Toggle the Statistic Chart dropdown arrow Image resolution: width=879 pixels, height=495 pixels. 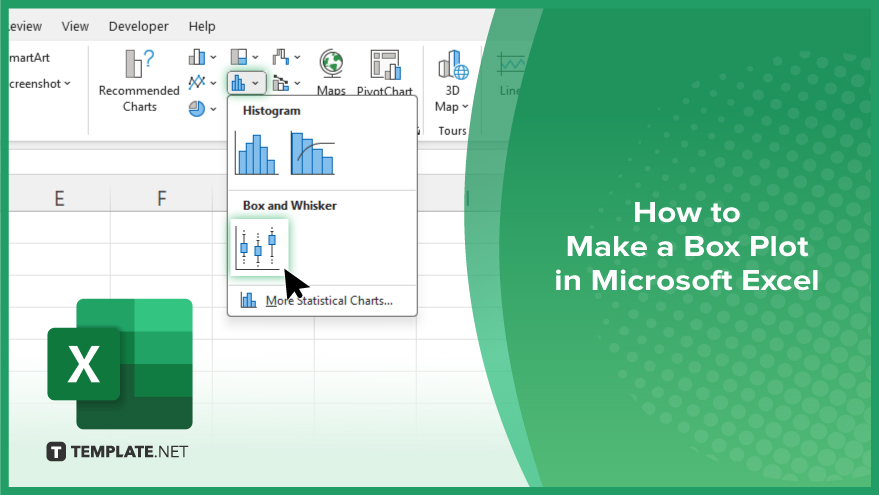(x=256, y=83)
